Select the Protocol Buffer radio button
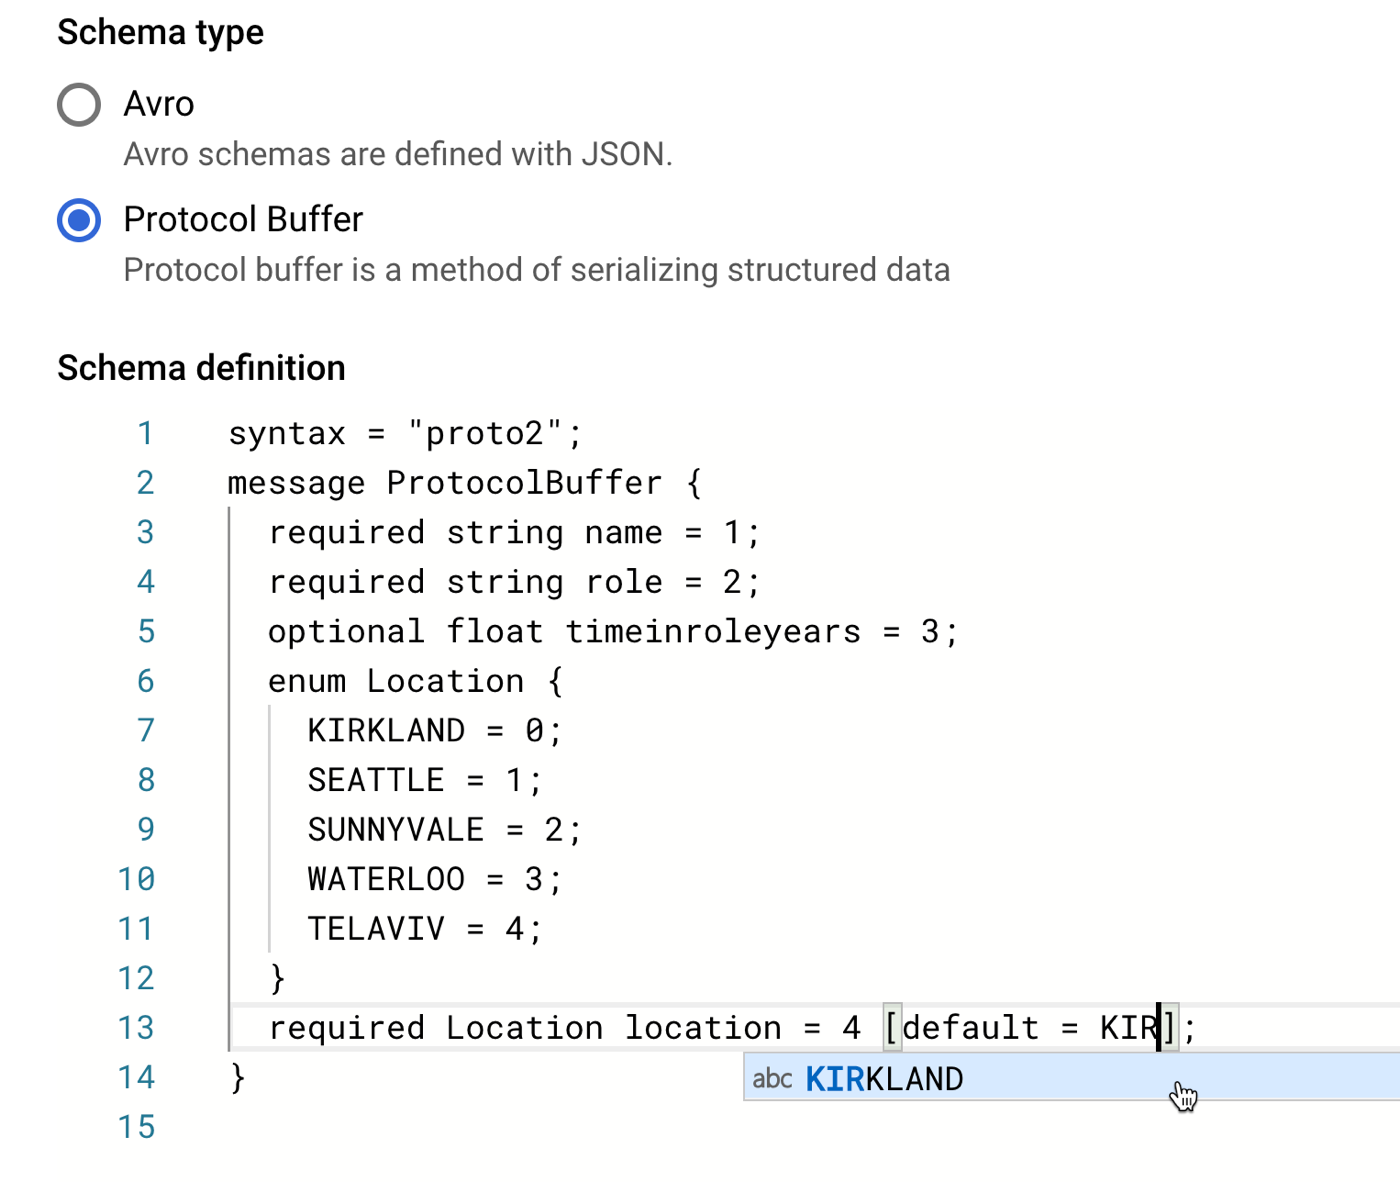Viewport: 1400px width, 1182px height. click(x=79, y=220)
